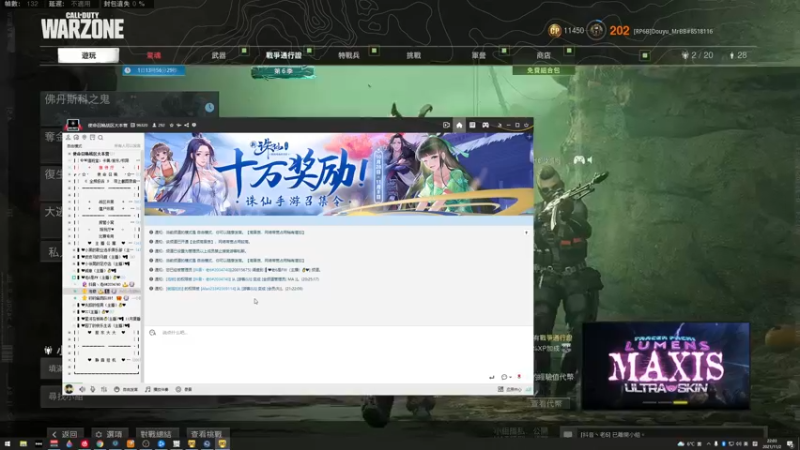Click the user profile icon above channel list
Image resolution: width=800 pixels, height=450 pixels.
[x=68, y=138]
